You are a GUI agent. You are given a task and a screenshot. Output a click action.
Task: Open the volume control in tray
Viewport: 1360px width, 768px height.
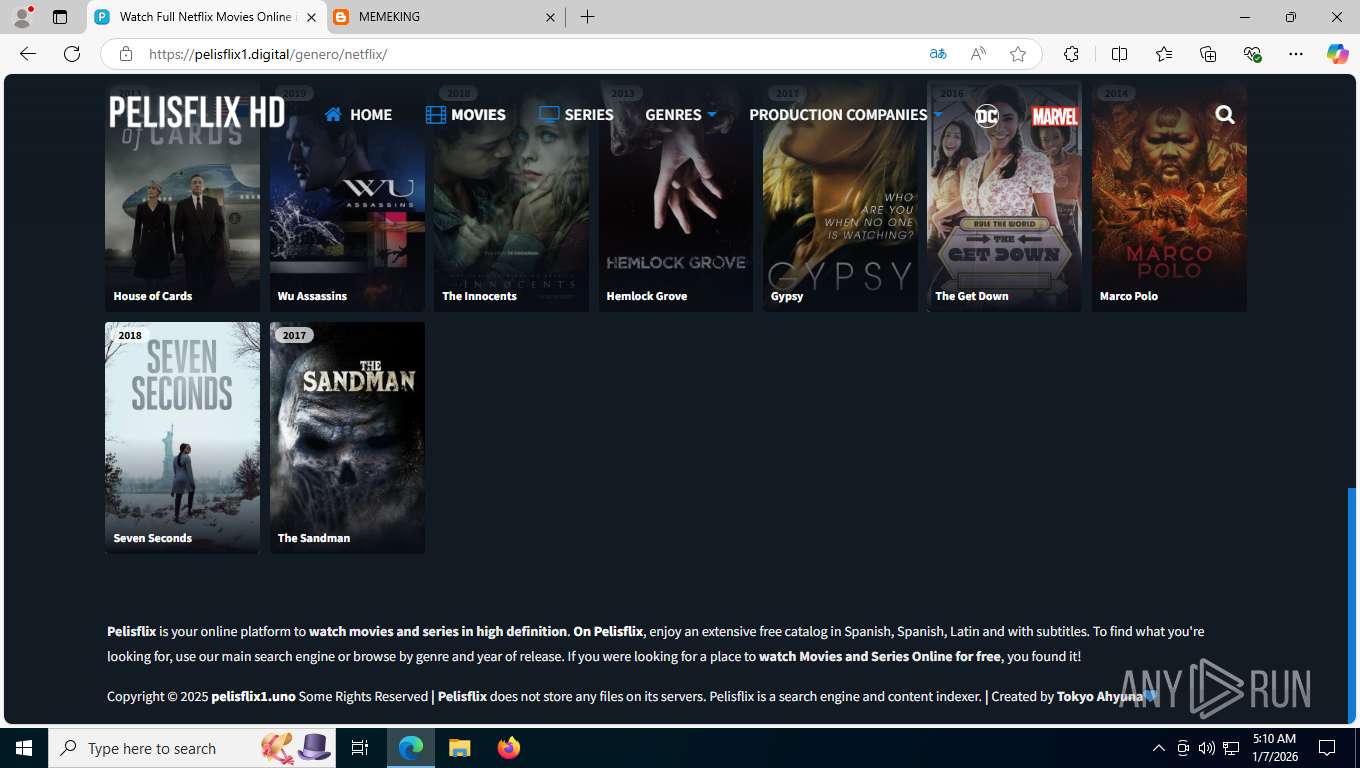coord(1207,748)
